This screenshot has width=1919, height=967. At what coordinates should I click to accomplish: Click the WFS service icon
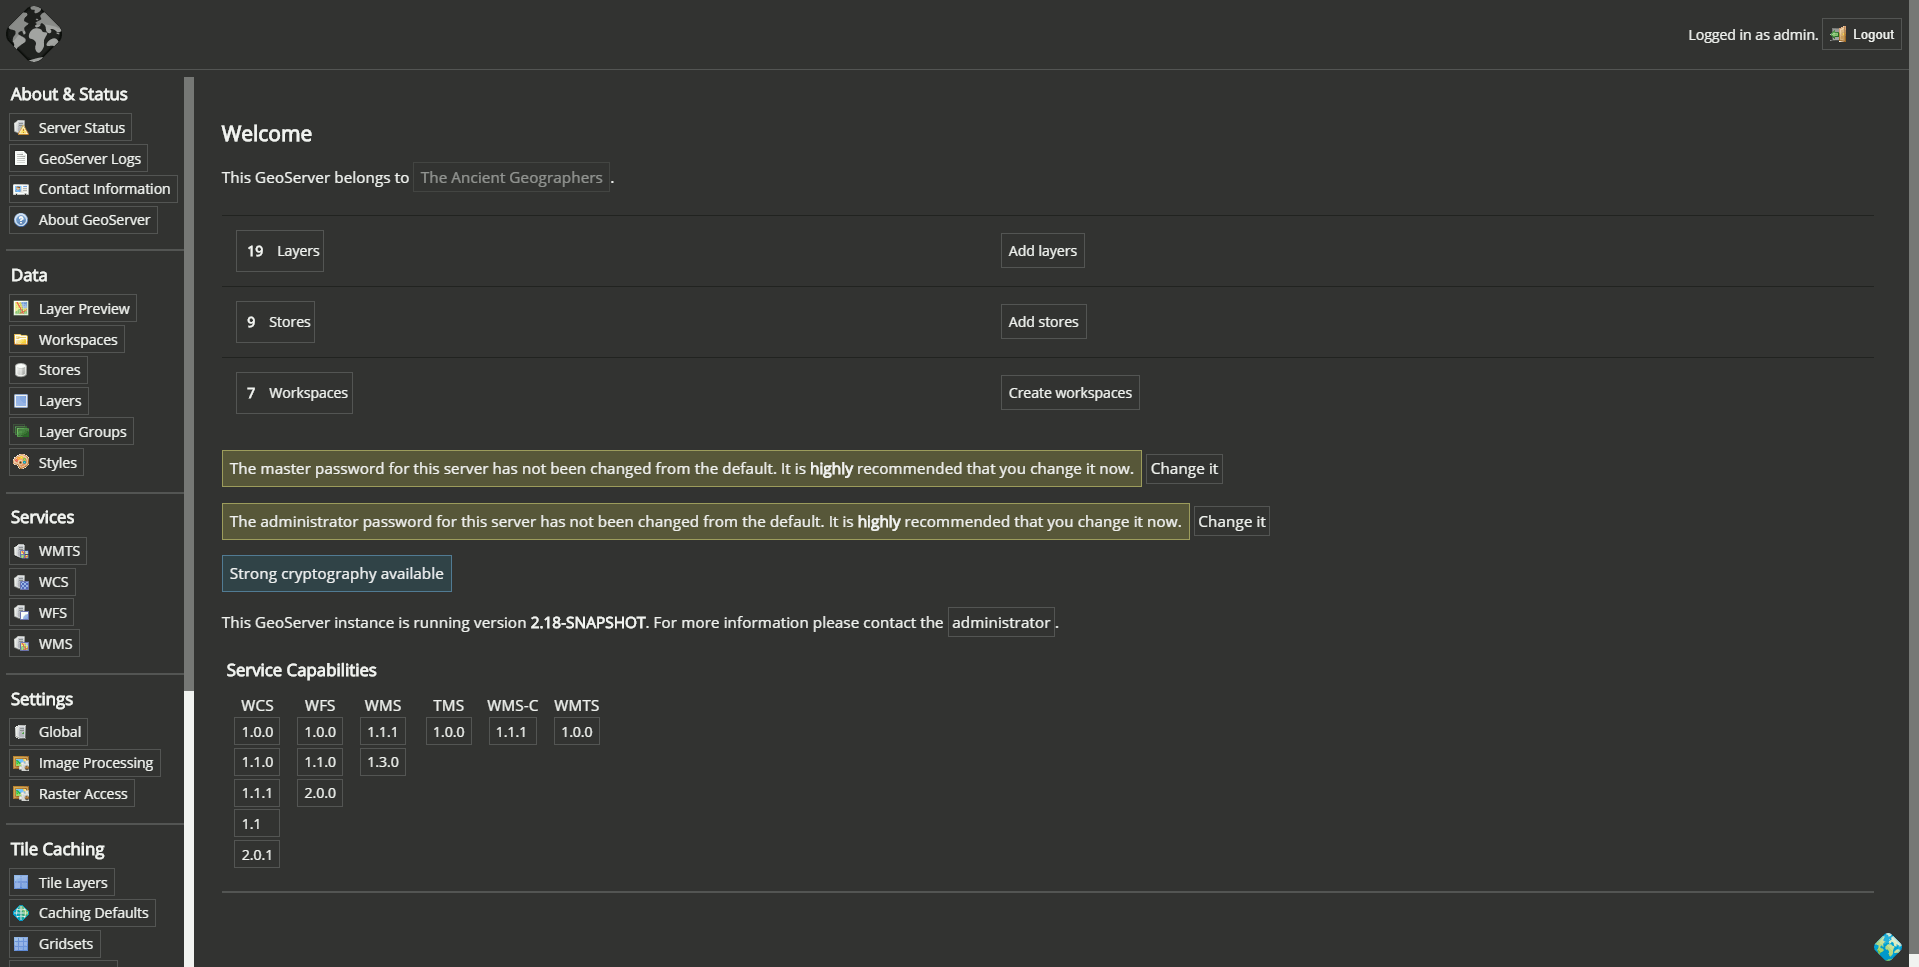click(21, 613)
